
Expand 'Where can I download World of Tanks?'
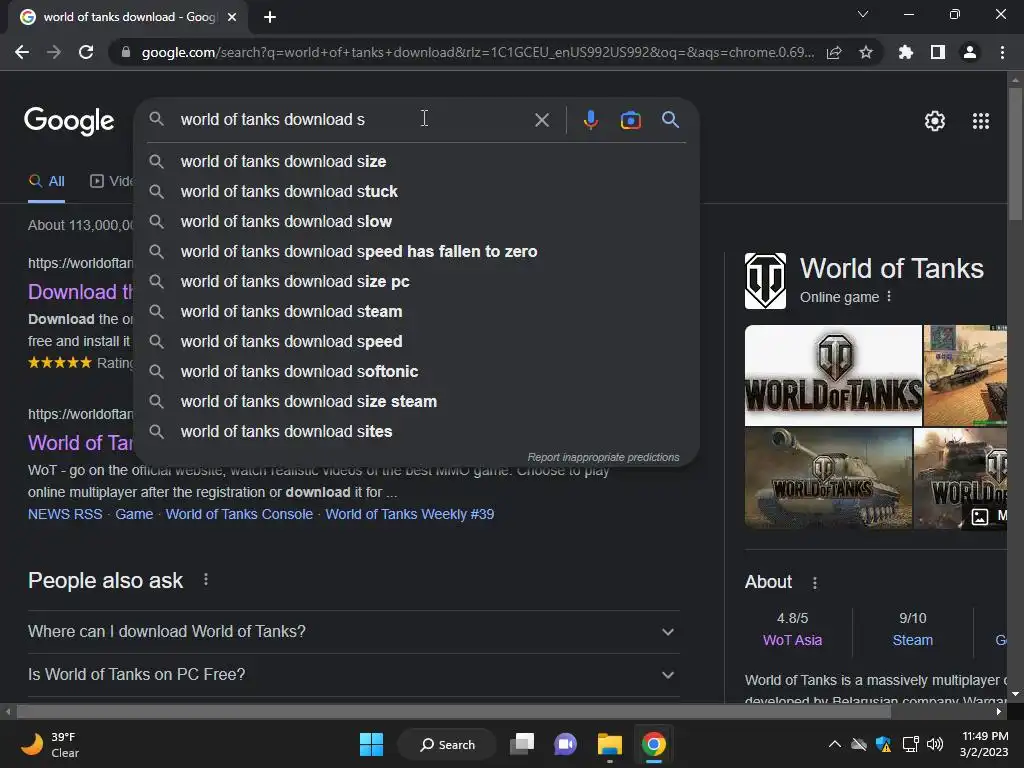click(x=353, y=632)
